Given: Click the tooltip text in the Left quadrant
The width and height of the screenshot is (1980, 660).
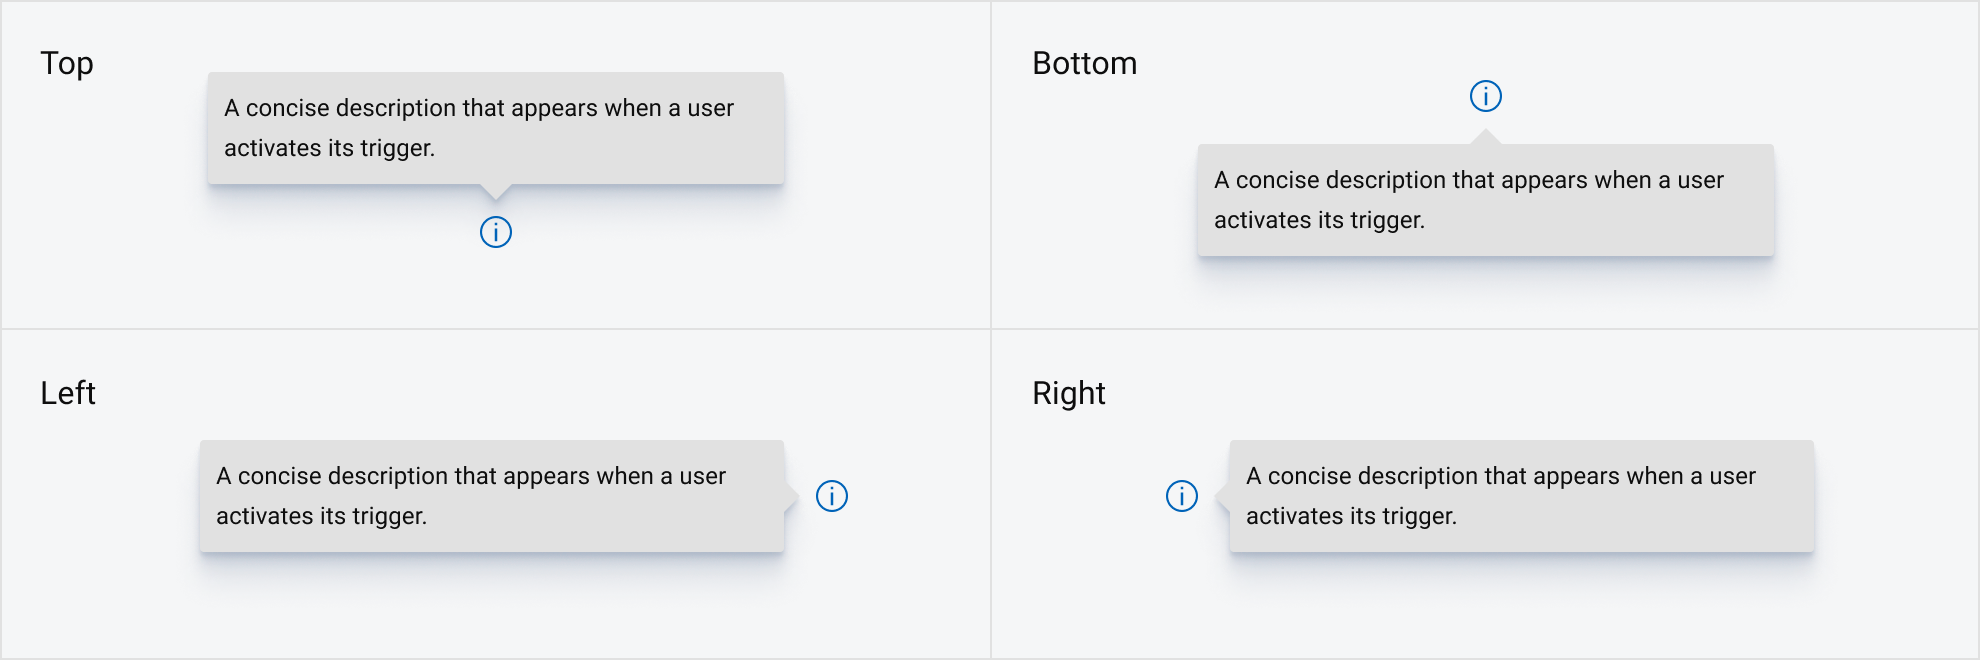Looking at the screenshot, I should (492, 496).
